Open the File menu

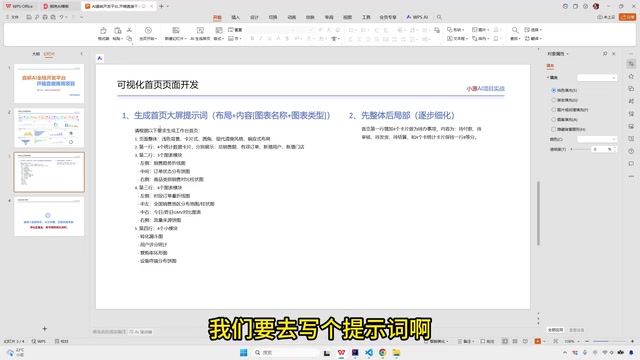tap(13, 17)
